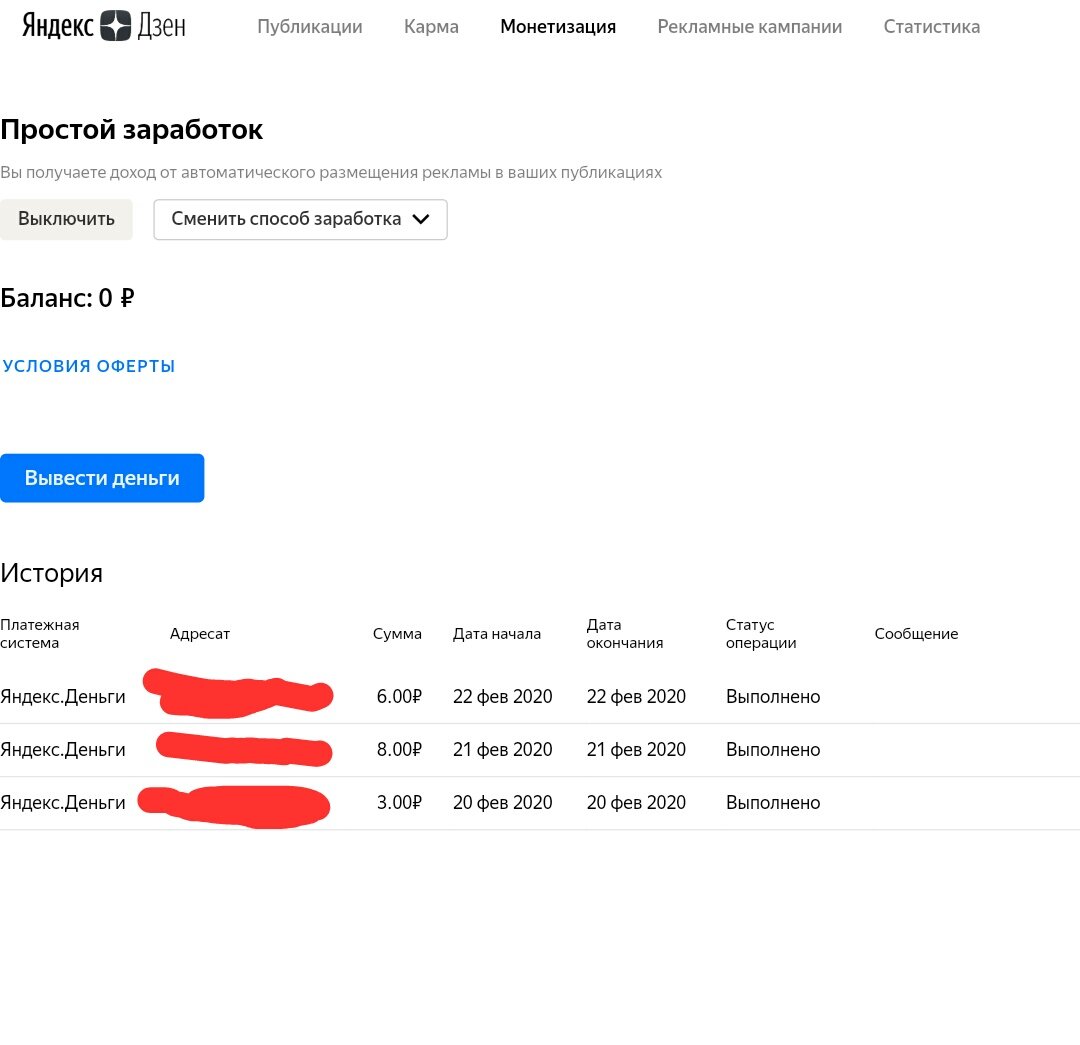
Task: Click the Платежная система column header
Action: pyautogui.click(x=40, y=634)
